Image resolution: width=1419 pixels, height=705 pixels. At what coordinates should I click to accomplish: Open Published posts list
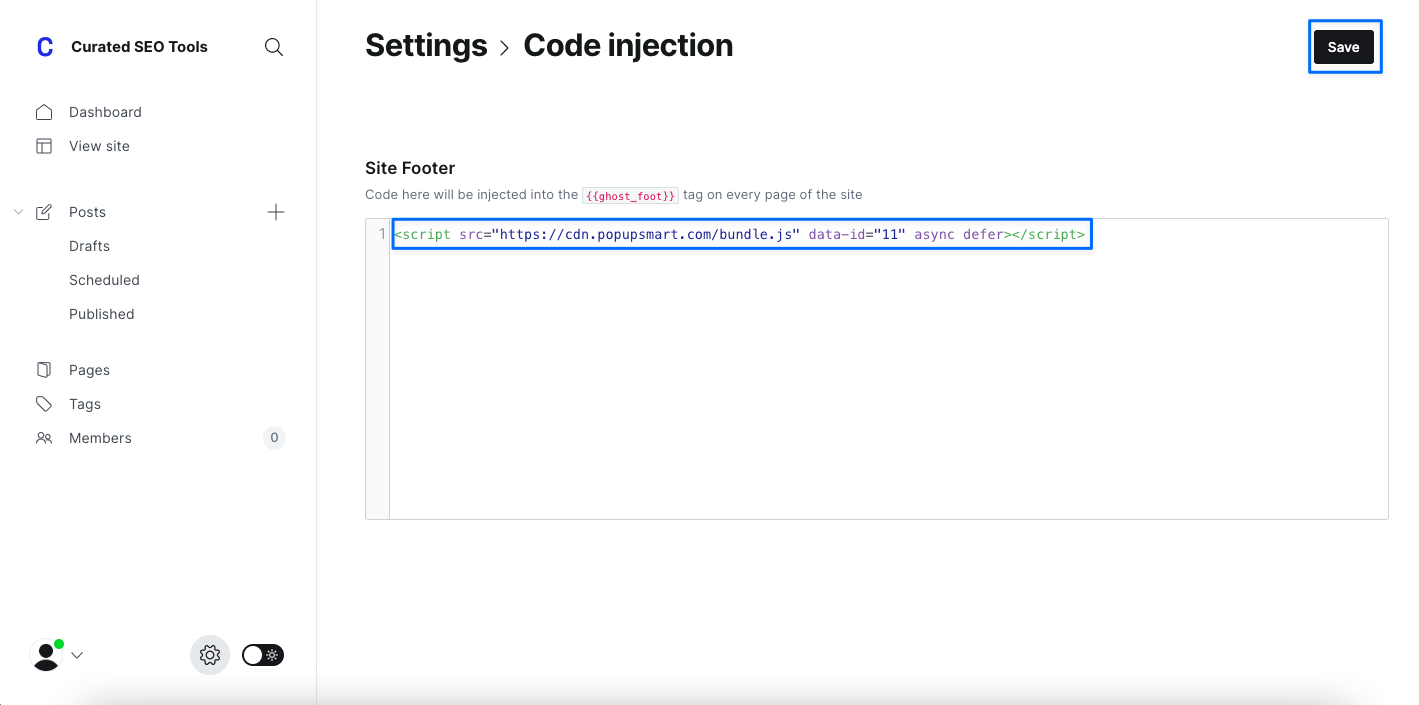click(x=101, y=314)
